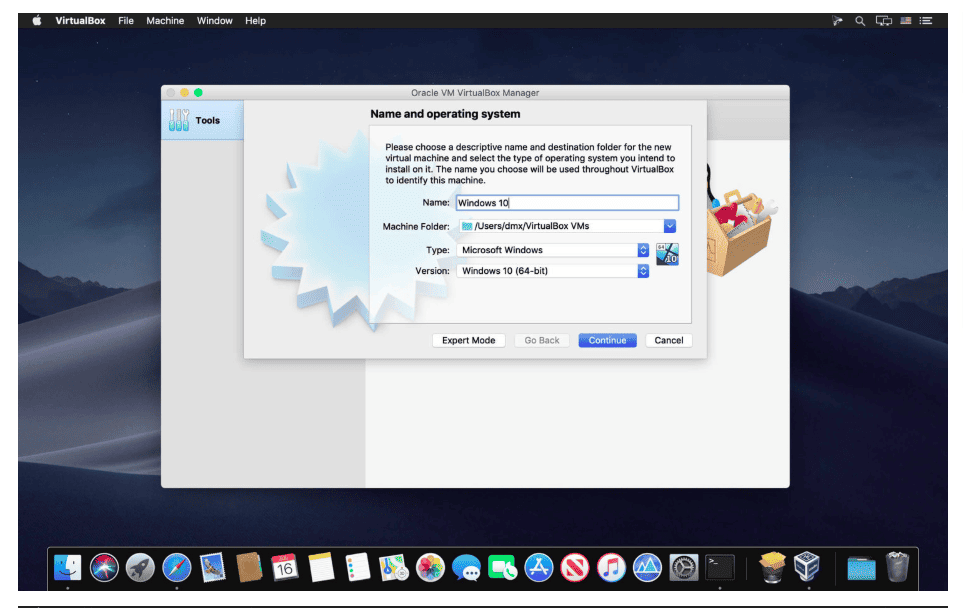963x608 pixels.
Task: Open the Window menu
Action: (x=214, y=21)
